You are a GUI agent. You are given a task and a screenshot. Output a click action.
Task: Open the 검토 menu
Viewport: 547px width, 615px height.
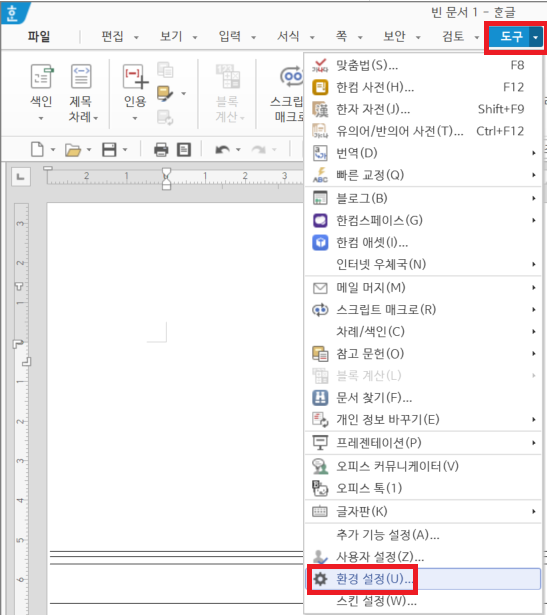(453, 36)
